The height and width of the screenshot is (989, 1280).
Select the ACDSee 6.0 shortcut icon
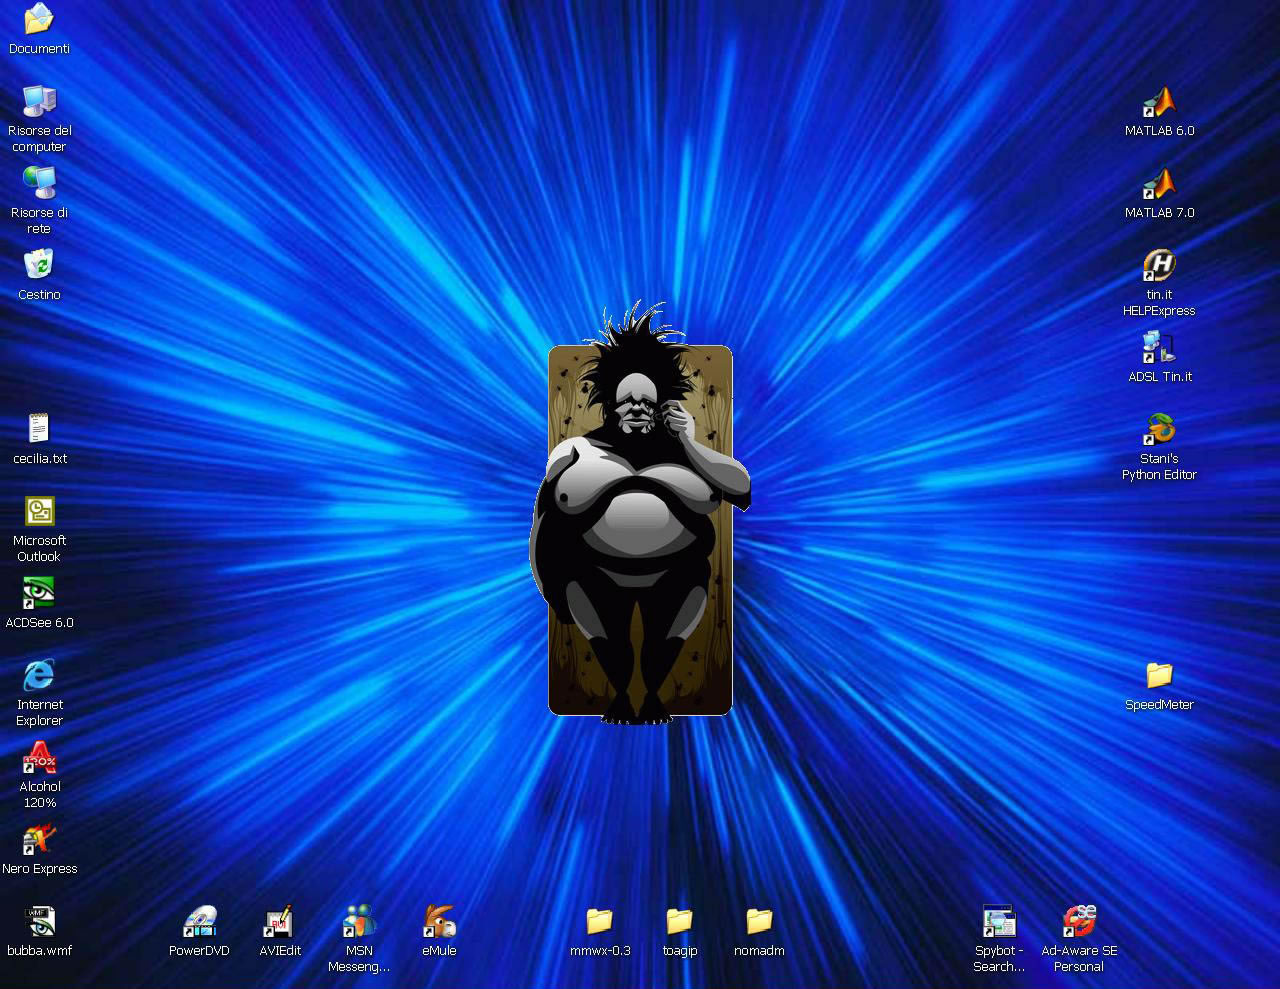[39, 593]
